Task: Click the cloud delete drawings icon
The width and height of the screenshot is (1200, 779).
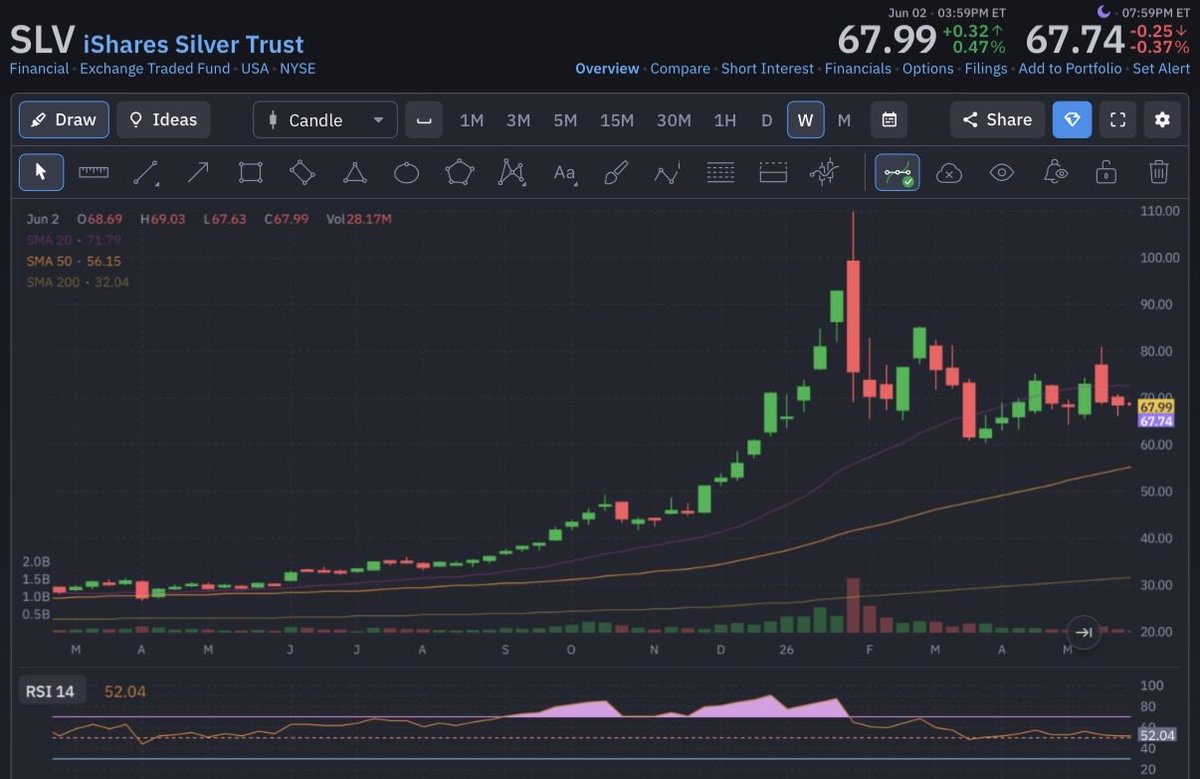Action: [x=949, y=173]
